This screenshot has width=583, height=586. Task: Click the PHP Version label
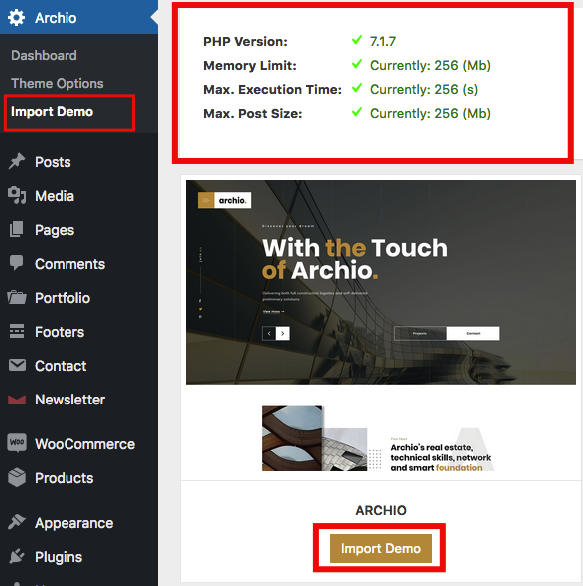(245, 41)
